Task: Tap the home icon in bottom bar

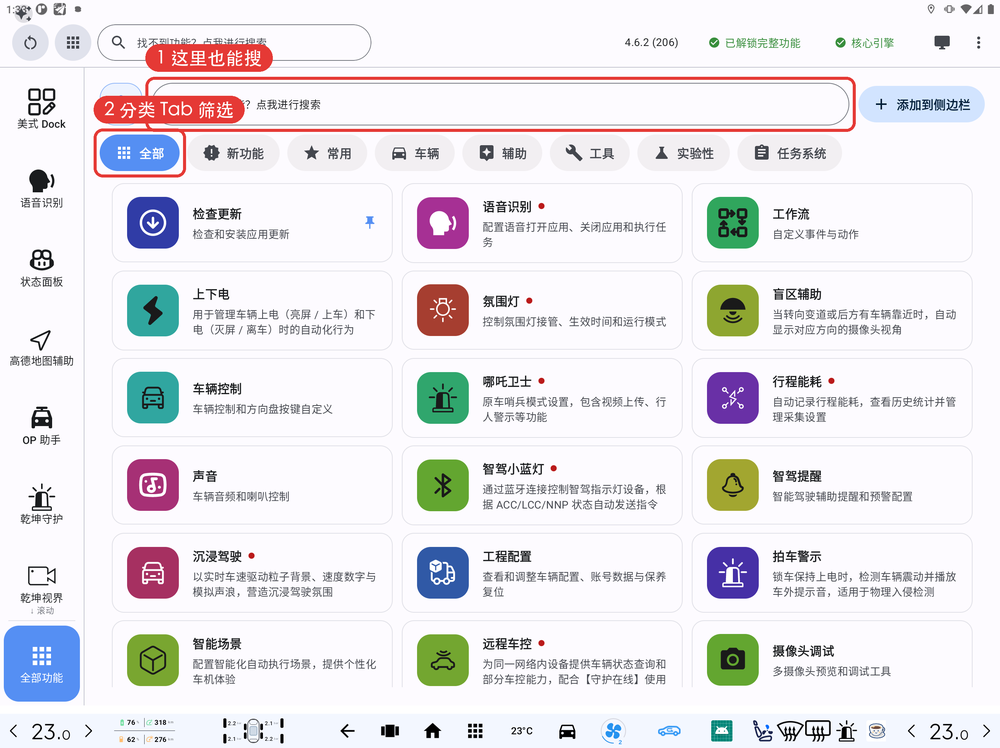Action: (432, 731)
